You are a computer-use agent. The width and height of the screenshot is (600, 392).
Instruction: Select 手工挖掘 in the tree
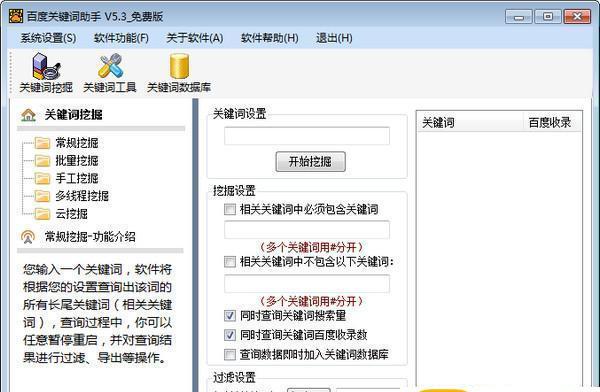[77, 178]
